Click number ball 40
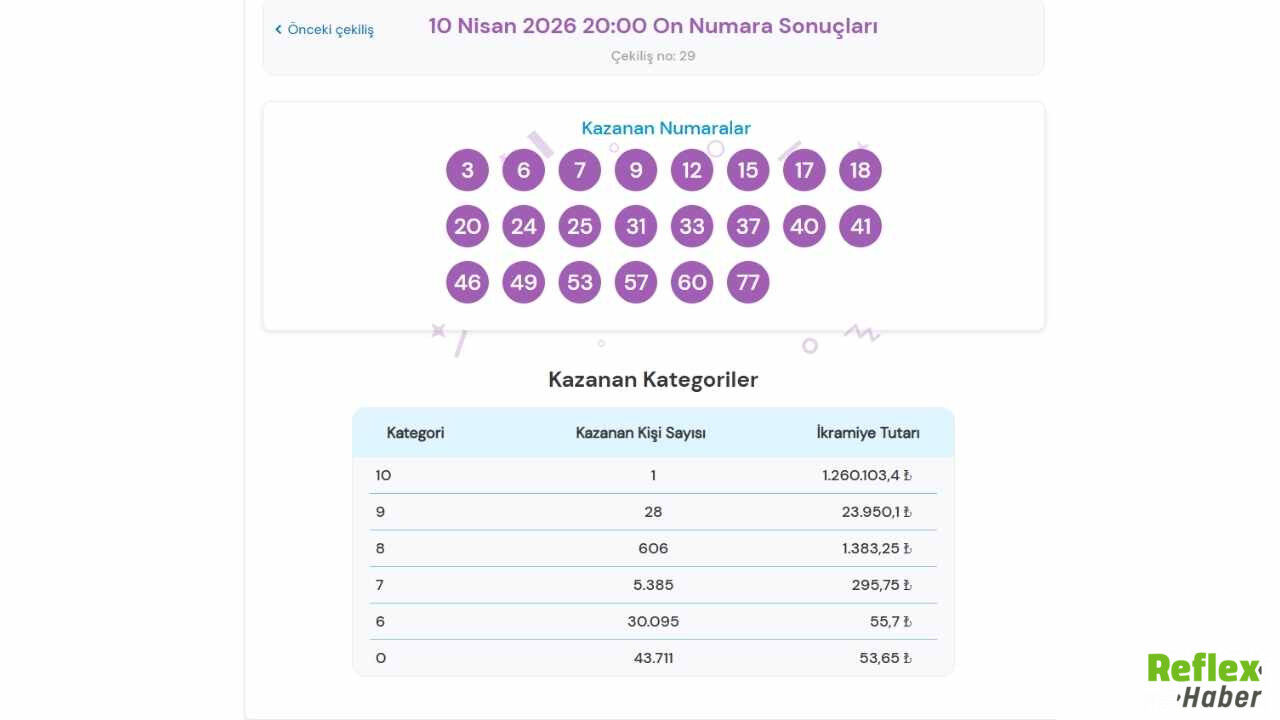 coord(803,226)
